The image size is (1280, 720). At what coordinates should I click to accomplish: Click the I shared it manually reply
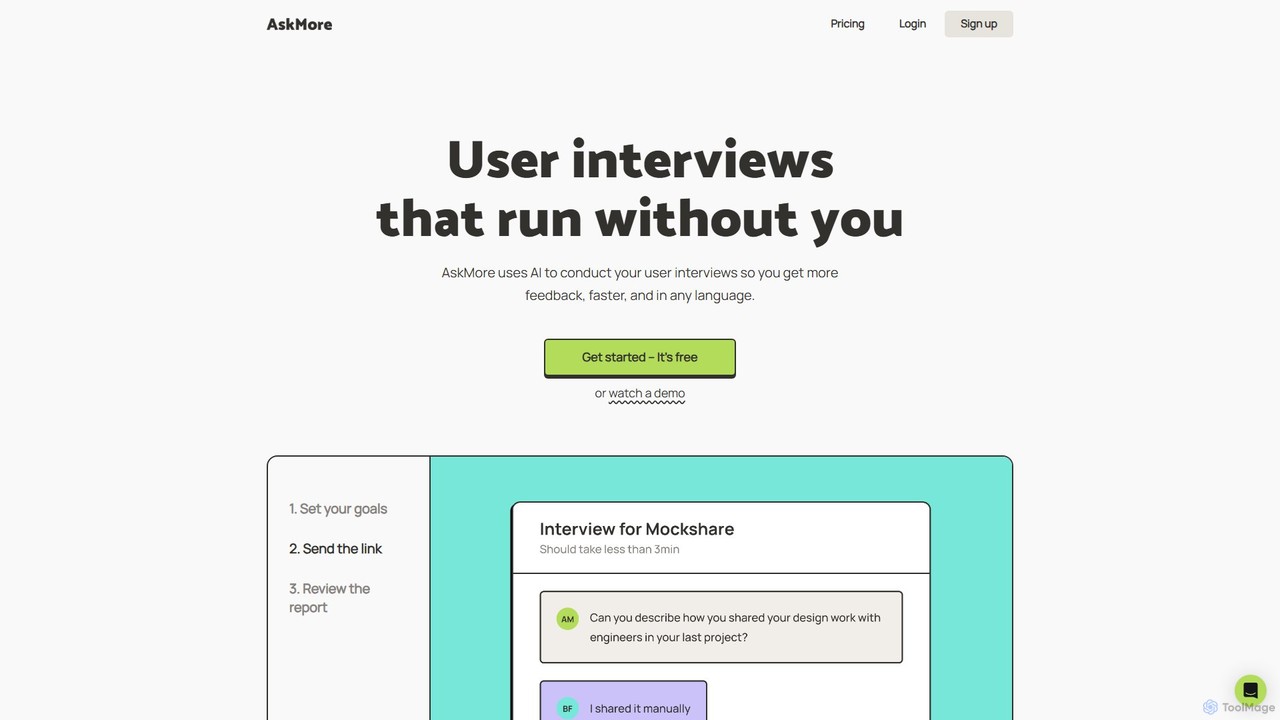pyautogui.click(x=640, y=709)
